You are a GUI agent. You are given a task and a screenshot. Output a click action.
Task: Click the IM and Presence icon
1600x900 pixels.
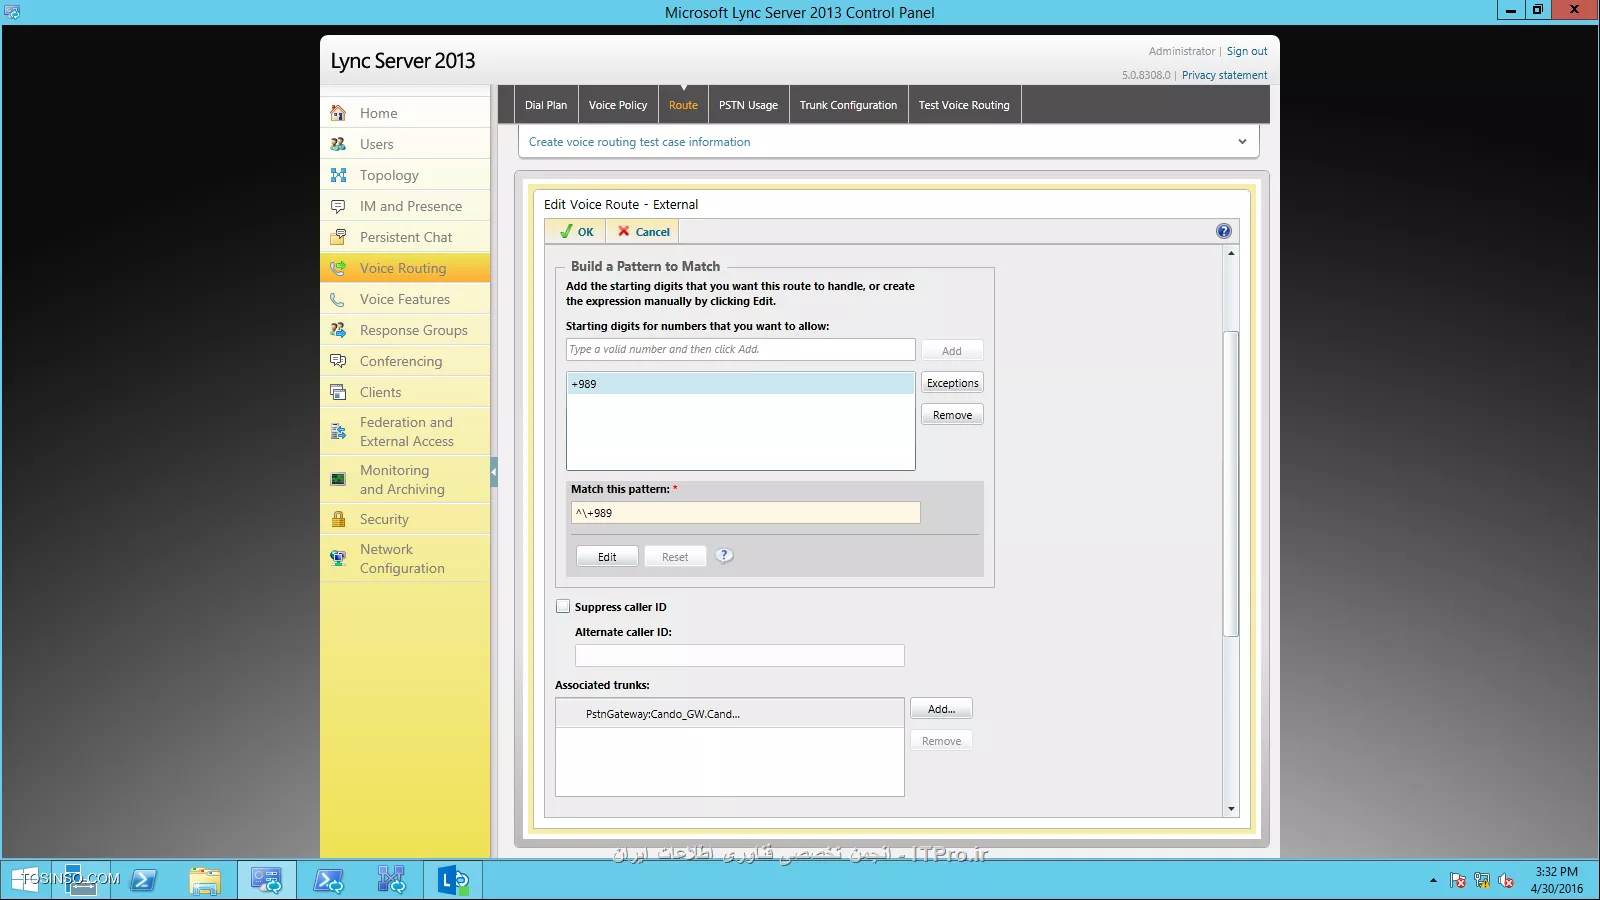click(x=338, y=206)
